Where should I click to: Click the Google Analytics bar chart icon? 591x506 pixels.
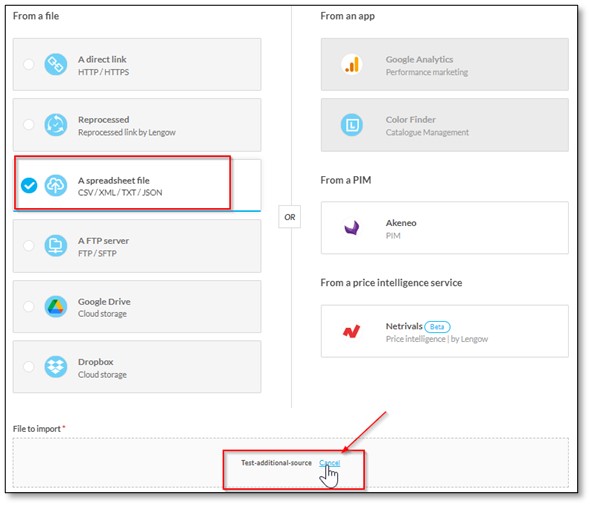click(352, 64)
